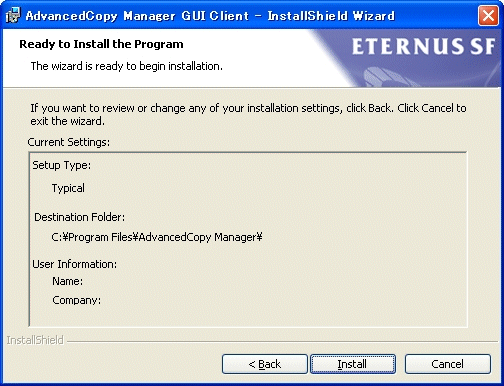Go back with the < Back button
Viewport: 504px width, 386px height.
point(265,364)
